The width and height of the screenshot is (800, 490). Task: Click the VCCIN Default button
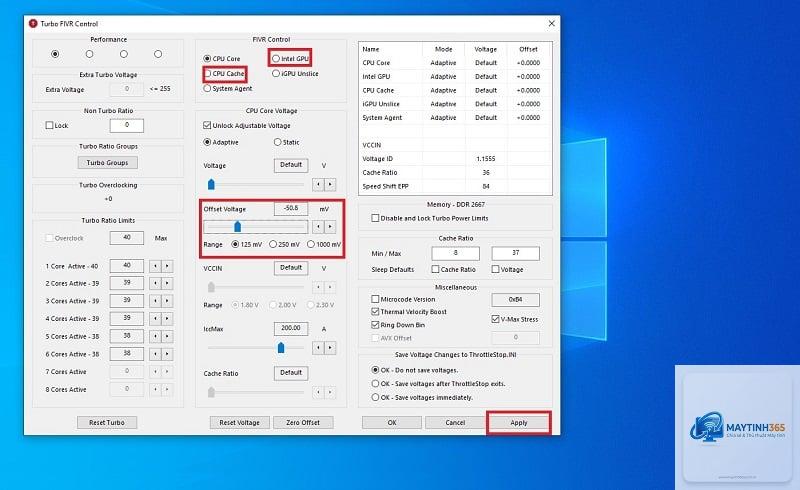(291, 267)
